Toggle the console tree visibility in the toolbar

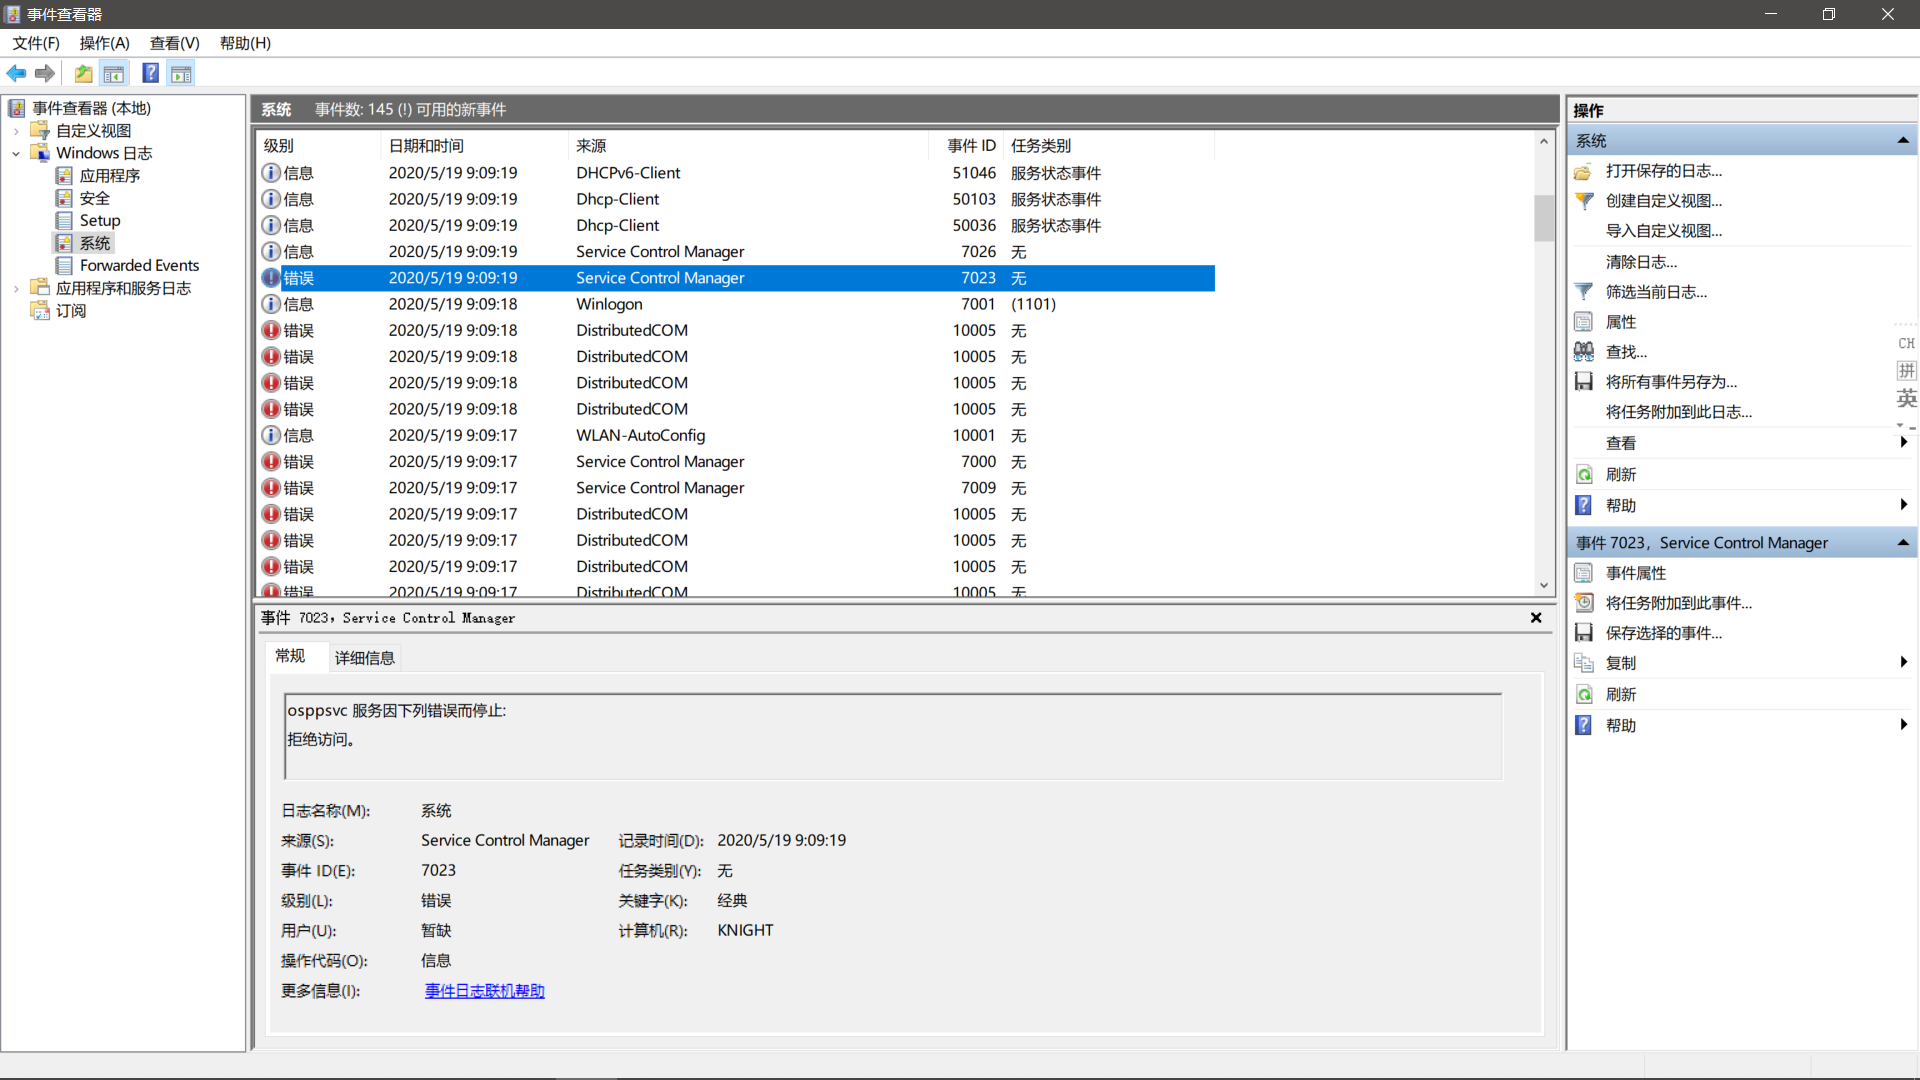(114, 73)
